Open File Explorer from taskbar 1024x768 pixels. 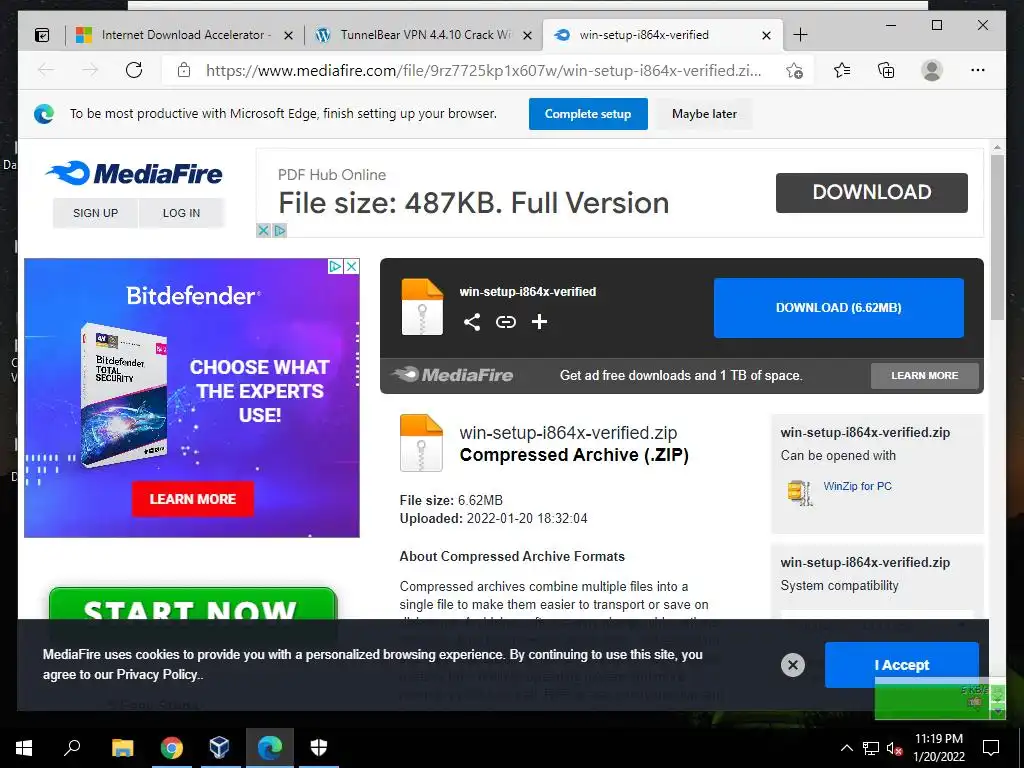tap(122, 748)
